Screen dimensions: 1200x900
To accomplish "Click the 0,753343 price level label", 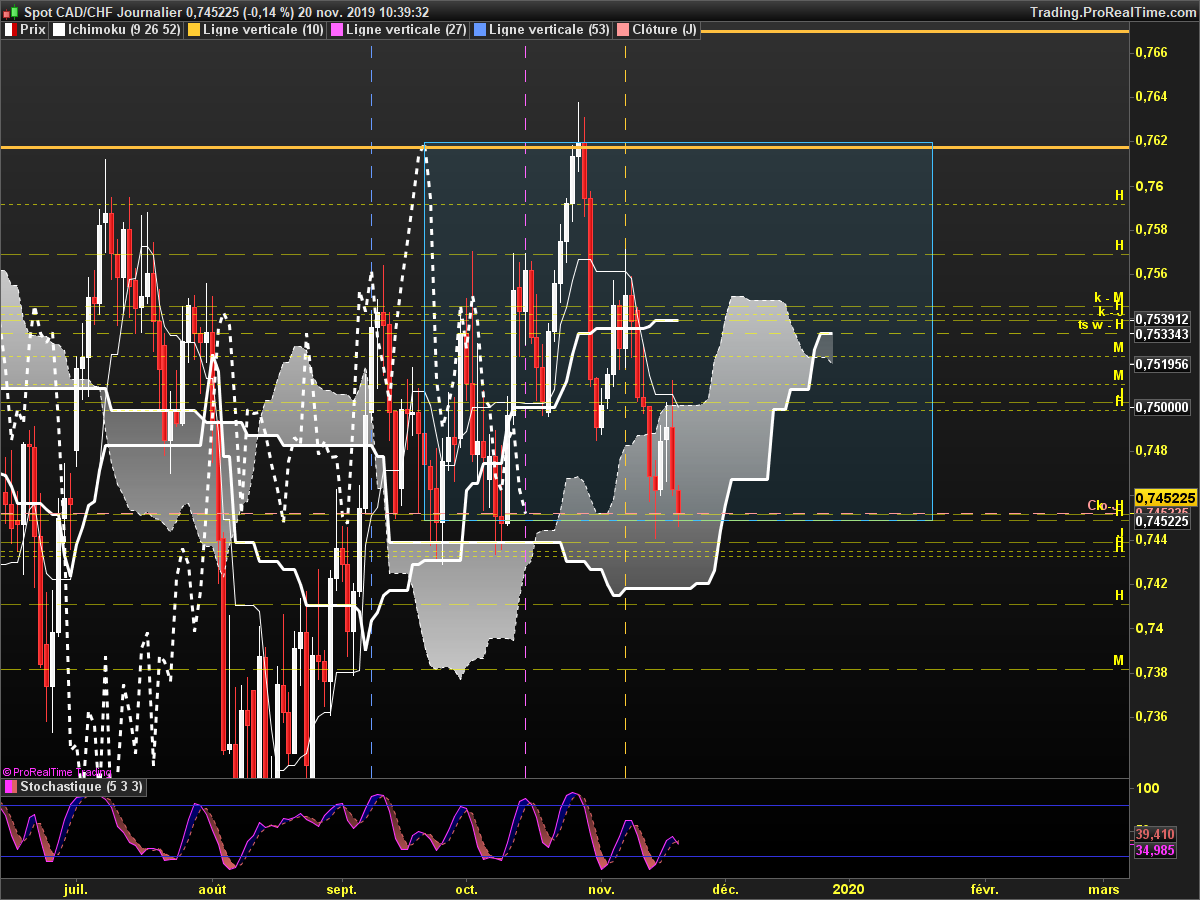I will click(x=1163, y=333).
